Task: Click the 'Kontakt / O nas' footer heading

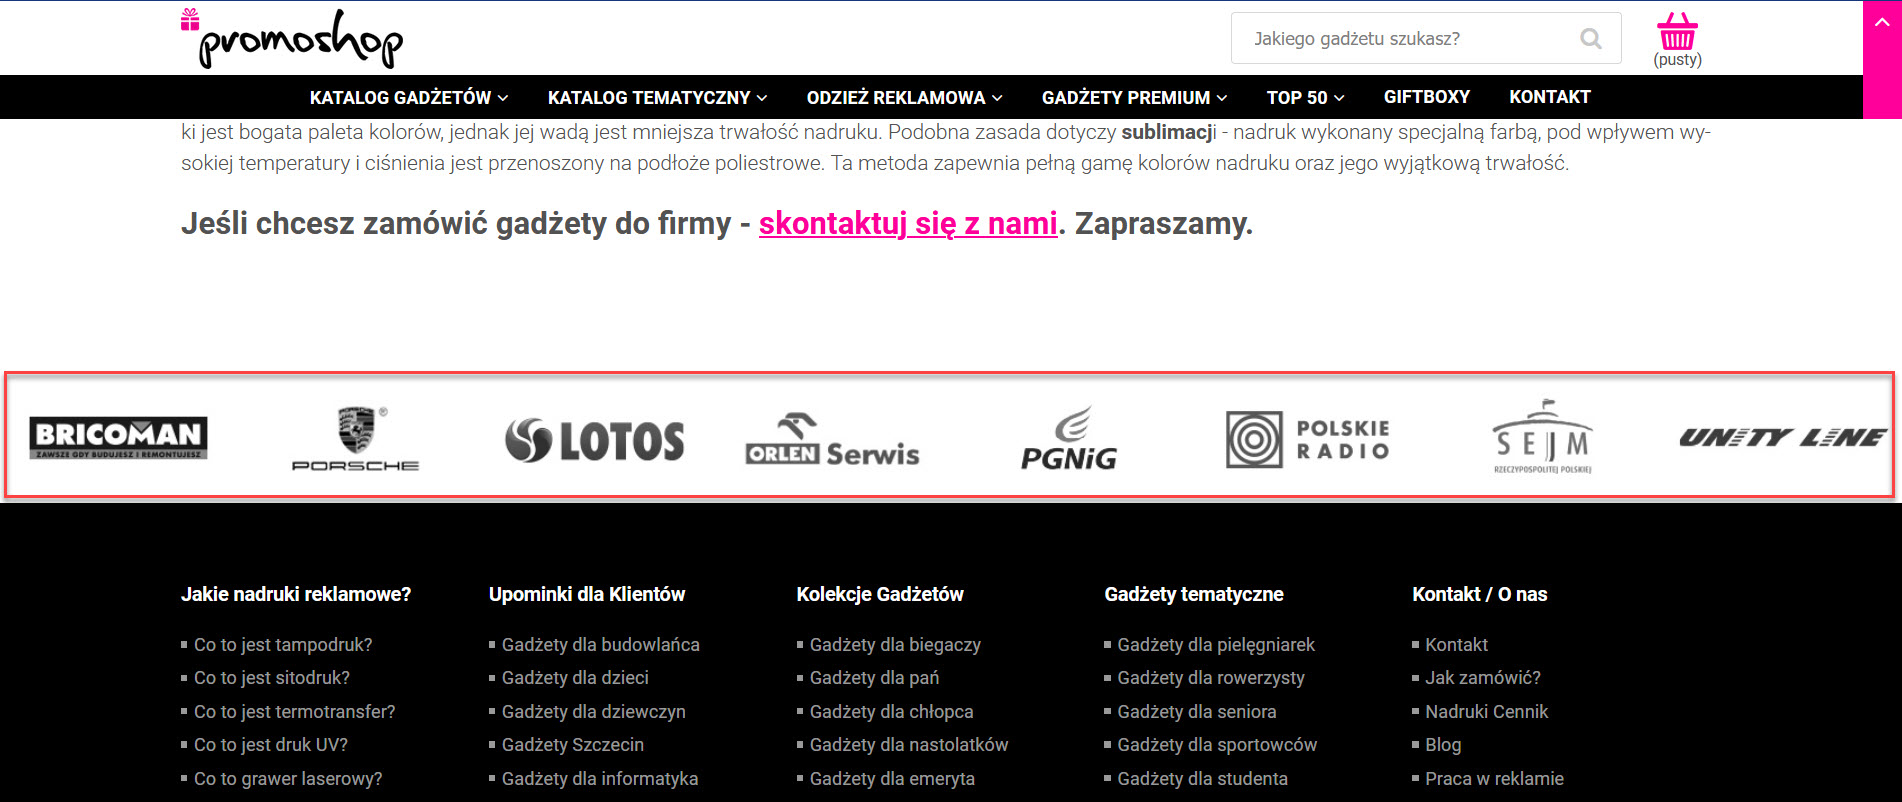Action: pos(1480,594)
